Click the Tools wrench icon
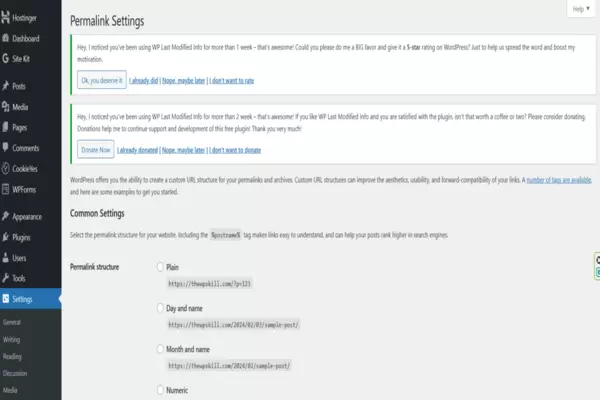Screen dimensions: 600x400 pos(5,278)
